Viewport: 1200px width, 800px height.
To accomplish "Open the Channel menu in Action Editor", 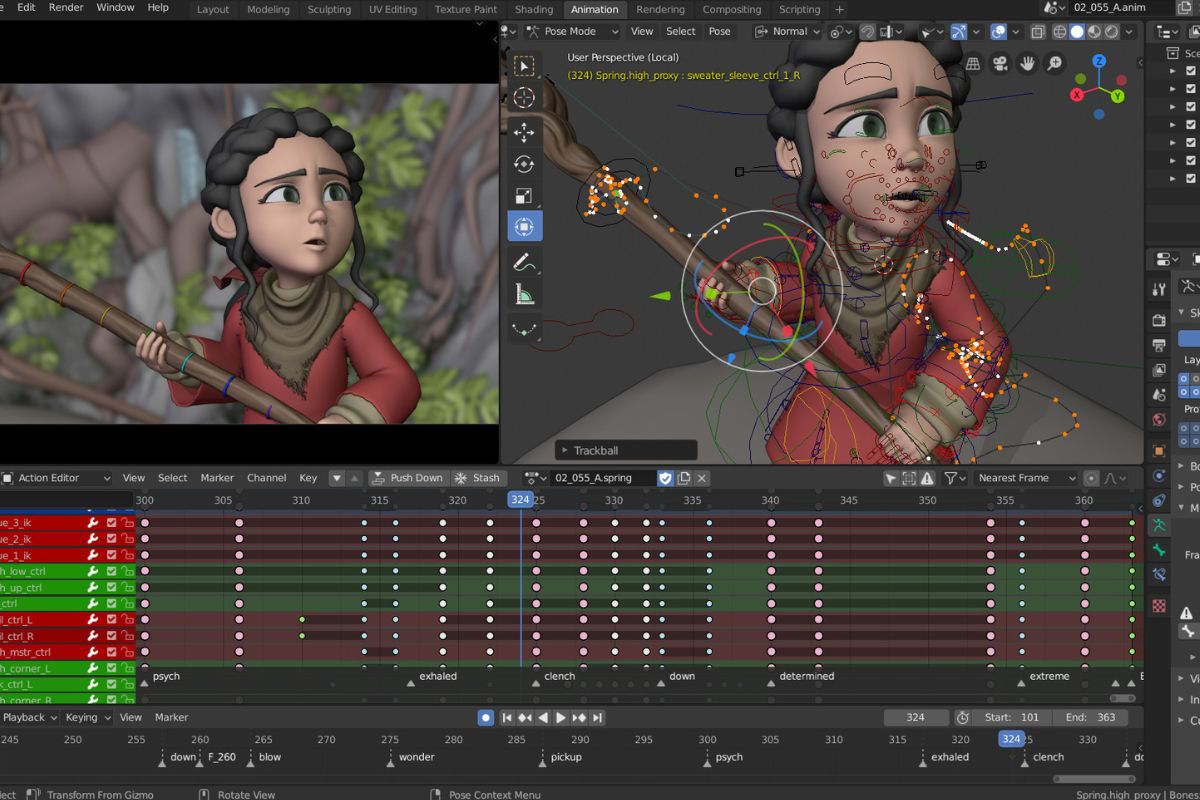I will coord(266,478).
